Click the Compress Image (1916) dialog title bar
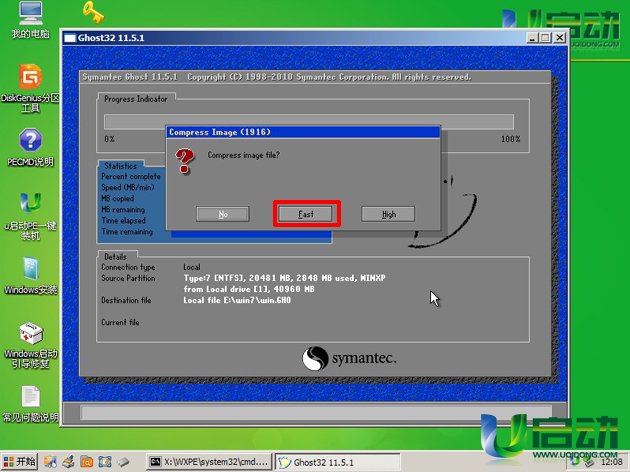 pyautogui.click(x=303, y=132)
